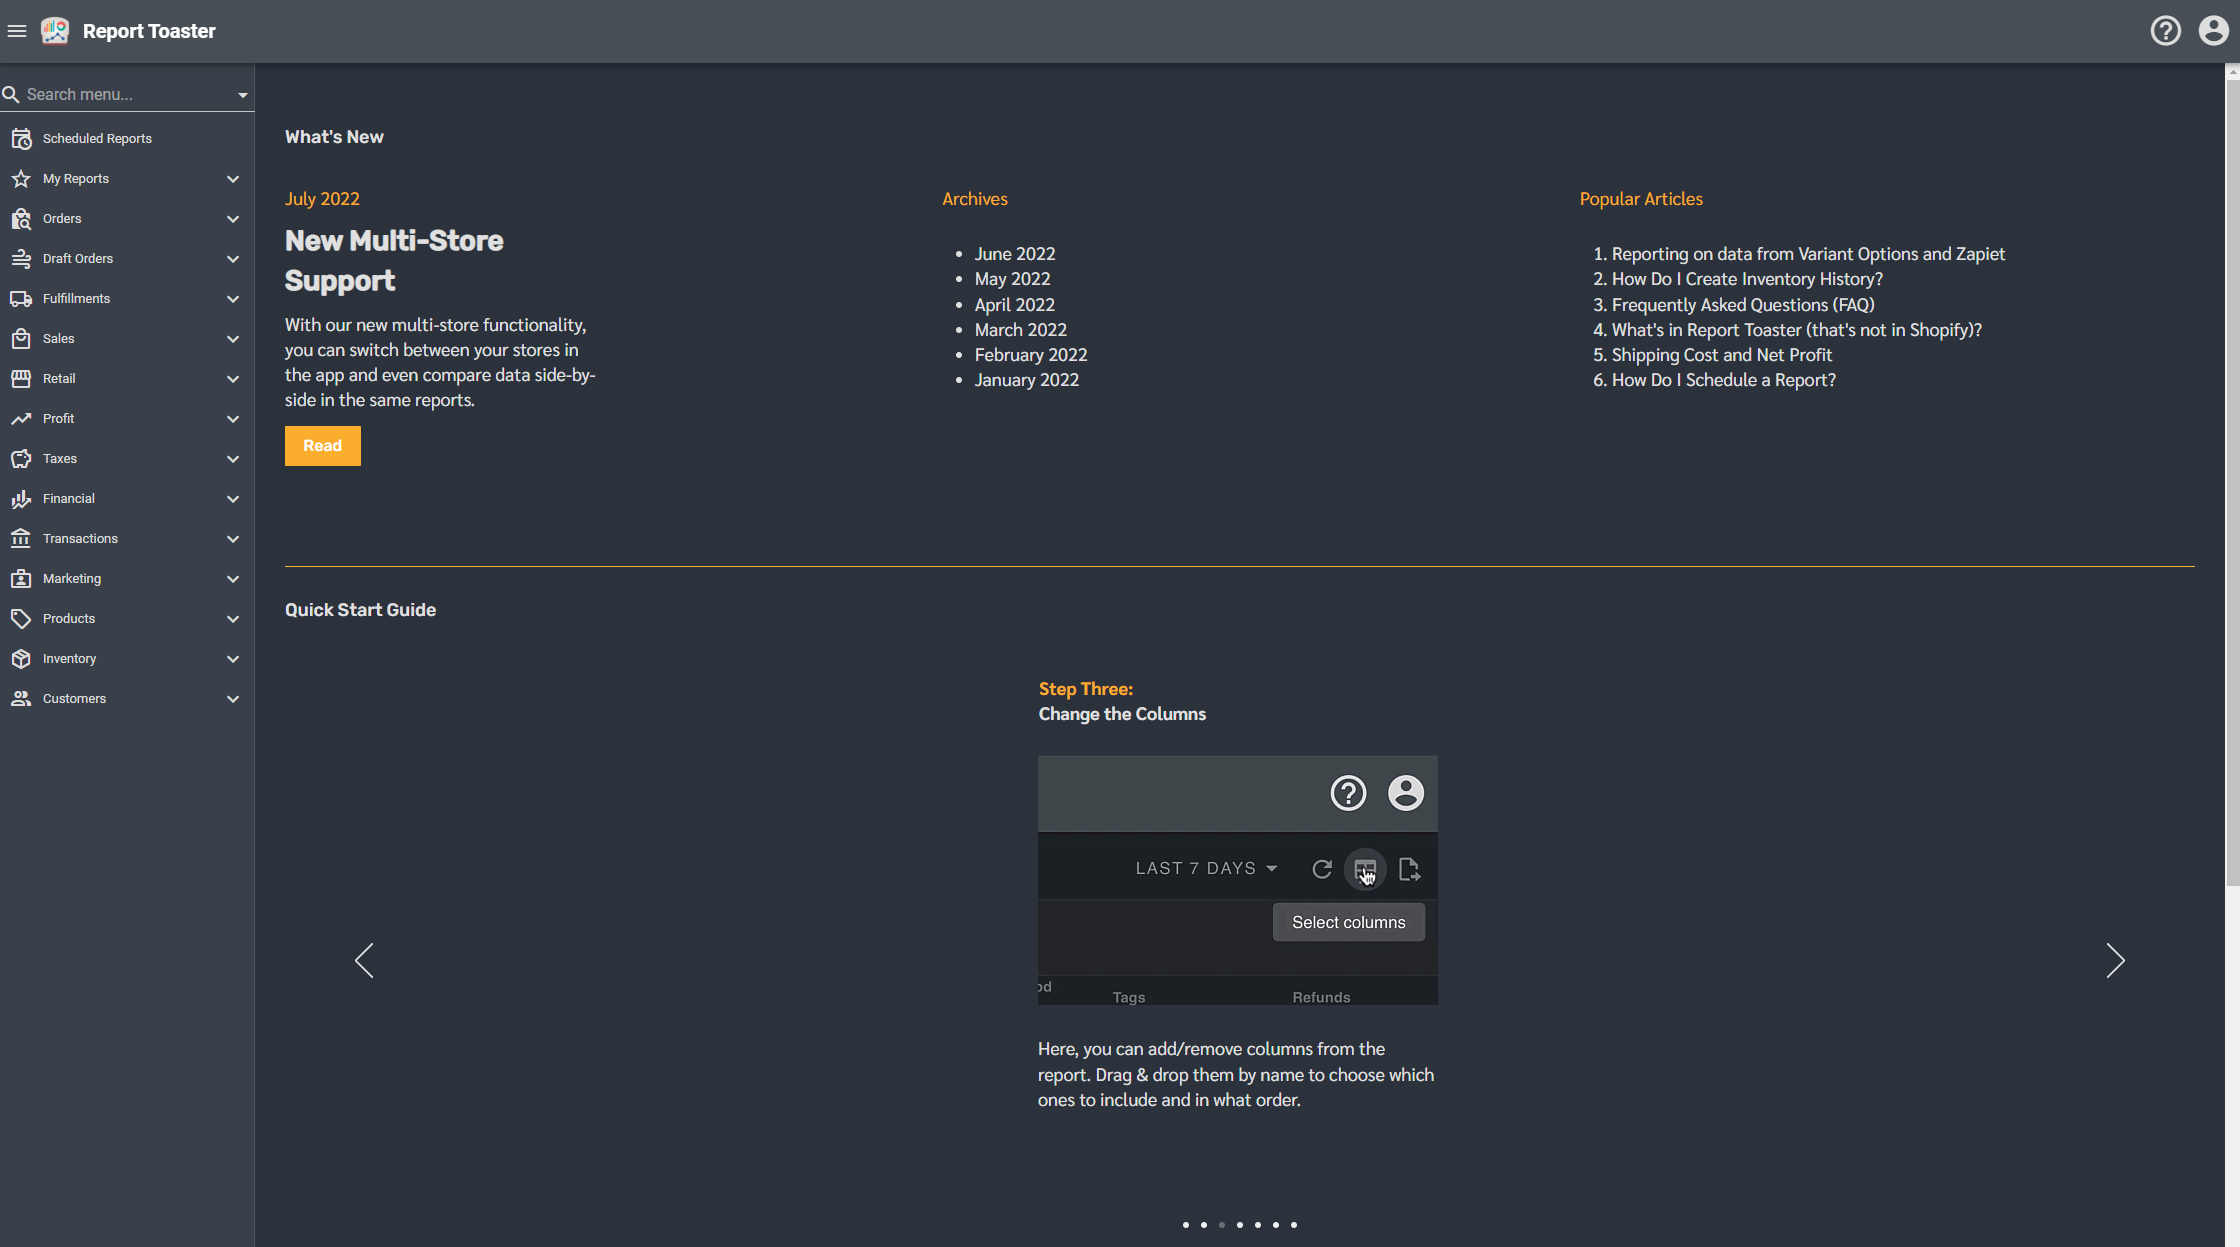Click the Fulfillments truck icon
The height and width of the screenshot is (1247, 2240).
pyautogui.click(x=21, y=299)
